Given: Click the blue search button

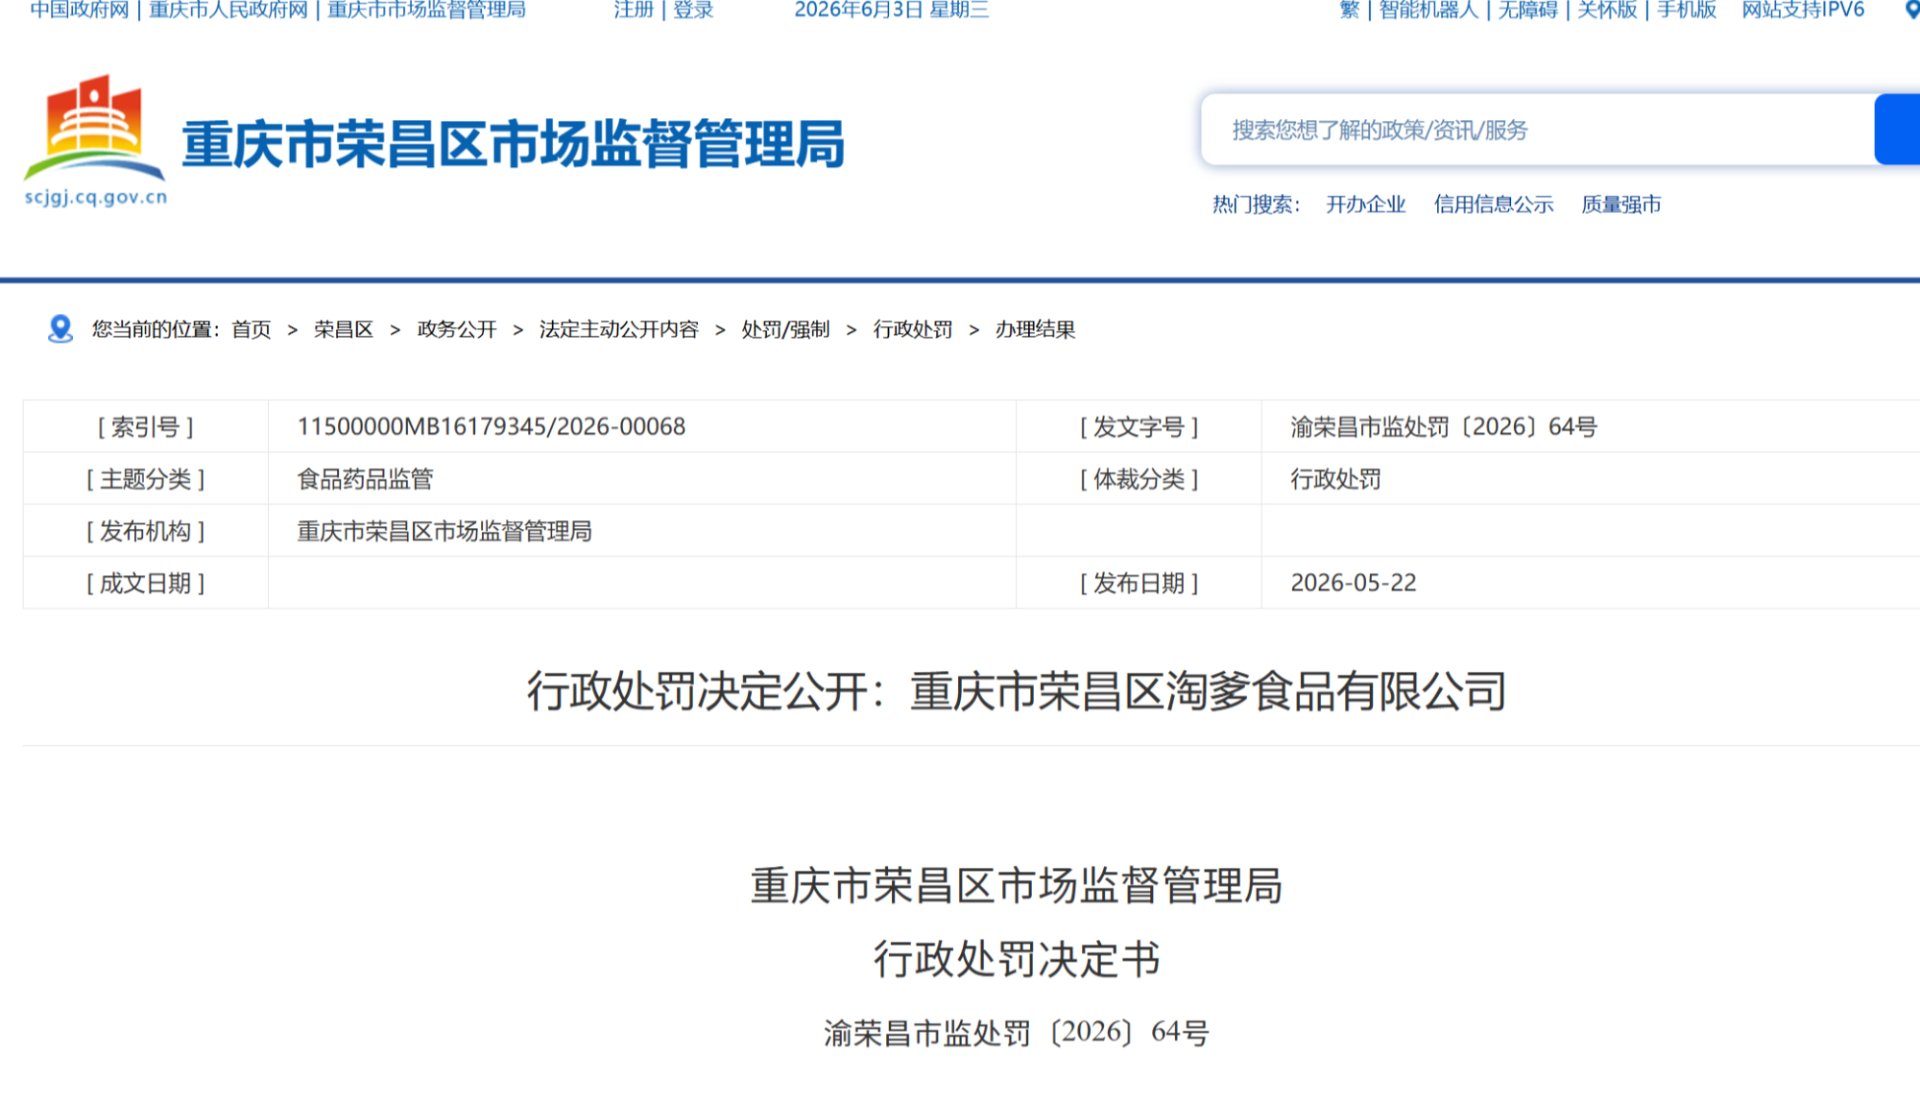Looking at the screenshot, I should [x=1897, y=129].
